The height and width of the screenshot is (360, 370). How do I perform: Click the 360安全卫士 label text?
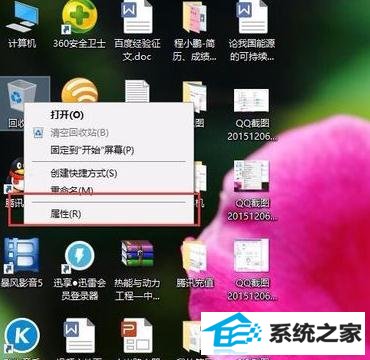79,43
